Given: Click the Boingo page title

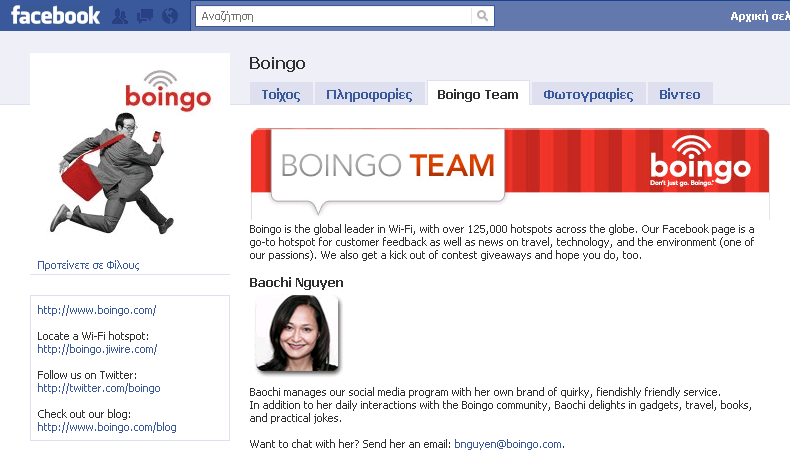Looking at the screenshot, I should point(277,63).
